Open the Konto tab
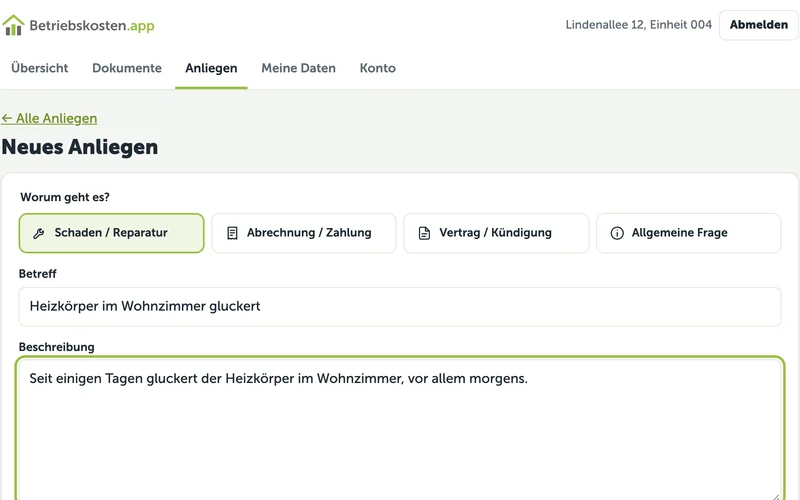This screenshot has width=800, height=500. [378, 68]
